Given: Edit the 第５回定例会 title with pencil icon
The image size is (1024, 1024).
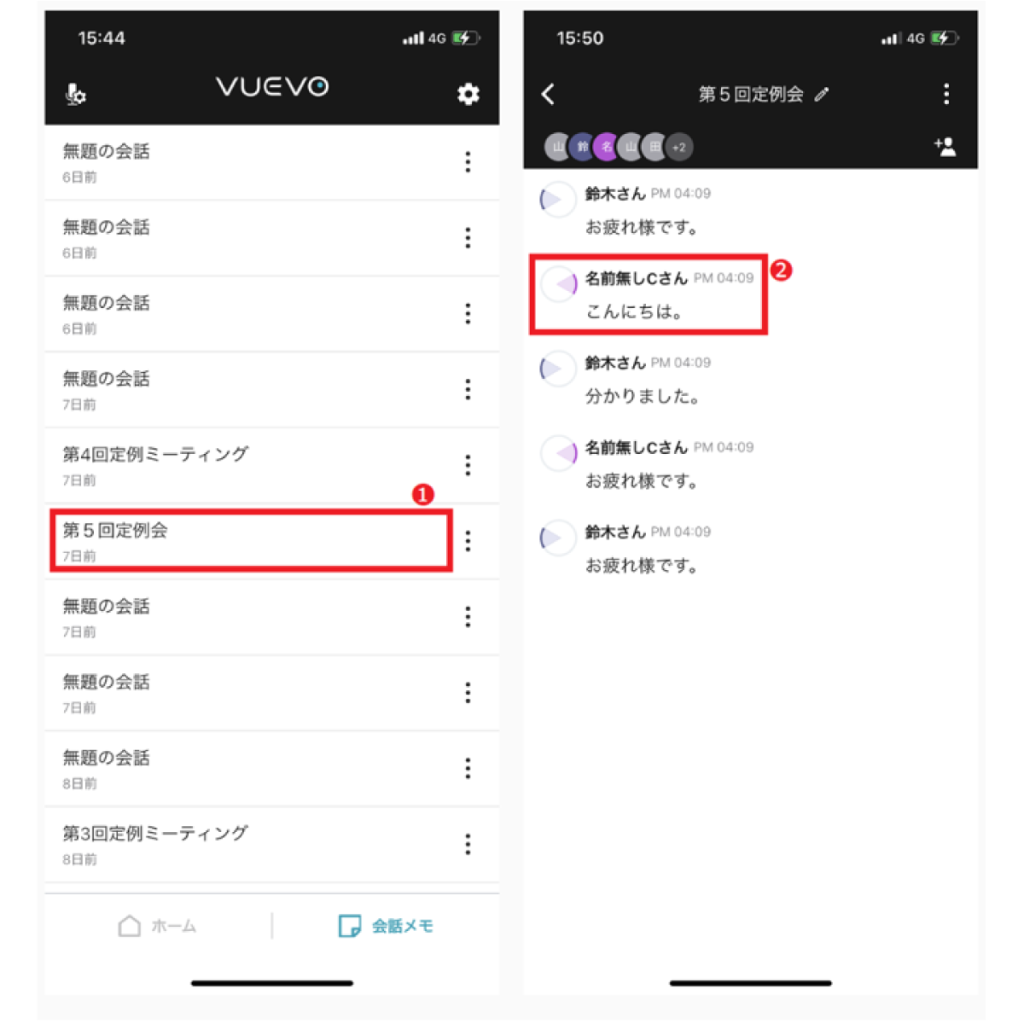Looking at the screenshot, I should [822, 95].
